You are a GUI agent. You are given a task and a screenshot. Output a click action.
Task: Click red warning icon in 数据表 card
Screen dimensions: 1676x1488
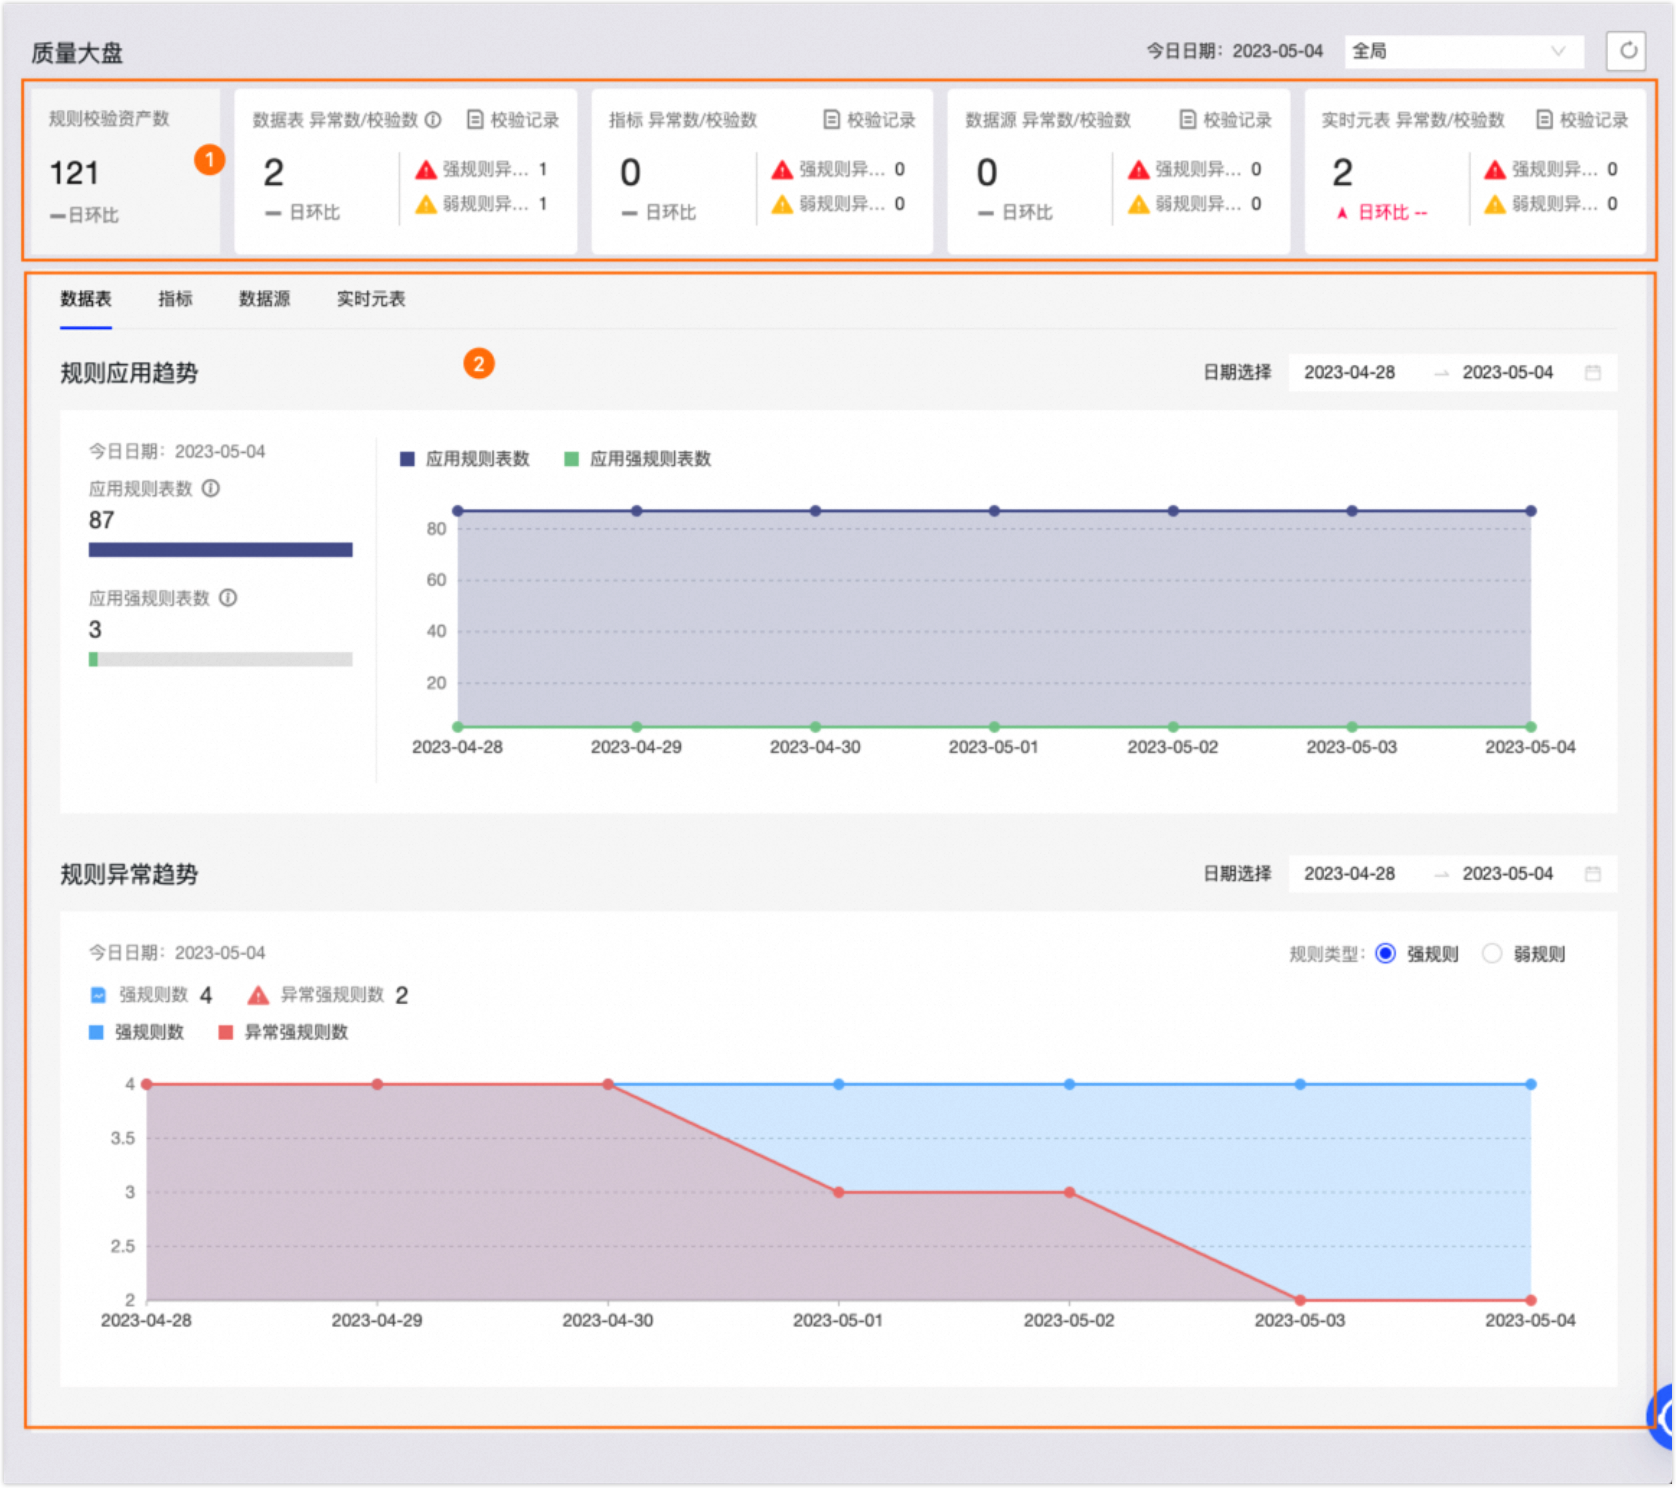(426, 170)
